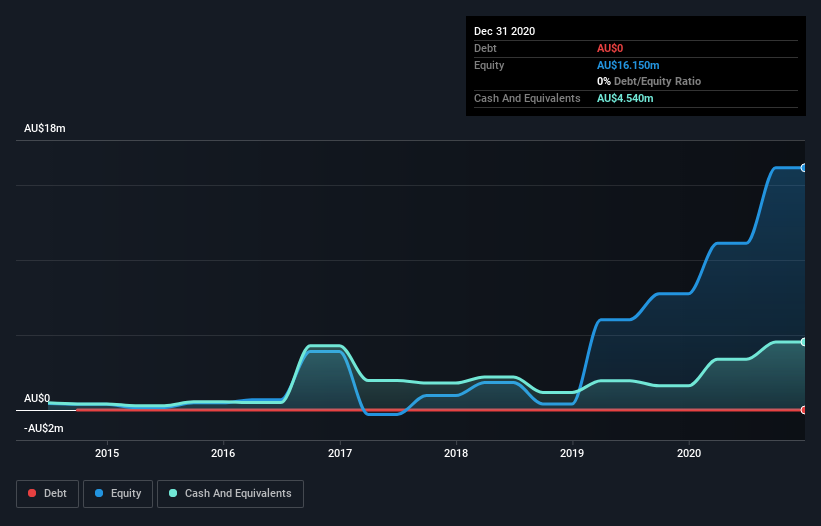Toggle the Cash And Equivalents legend button
Screen dimensions: 821x526
pyautogui.click(x=230, y=494)
